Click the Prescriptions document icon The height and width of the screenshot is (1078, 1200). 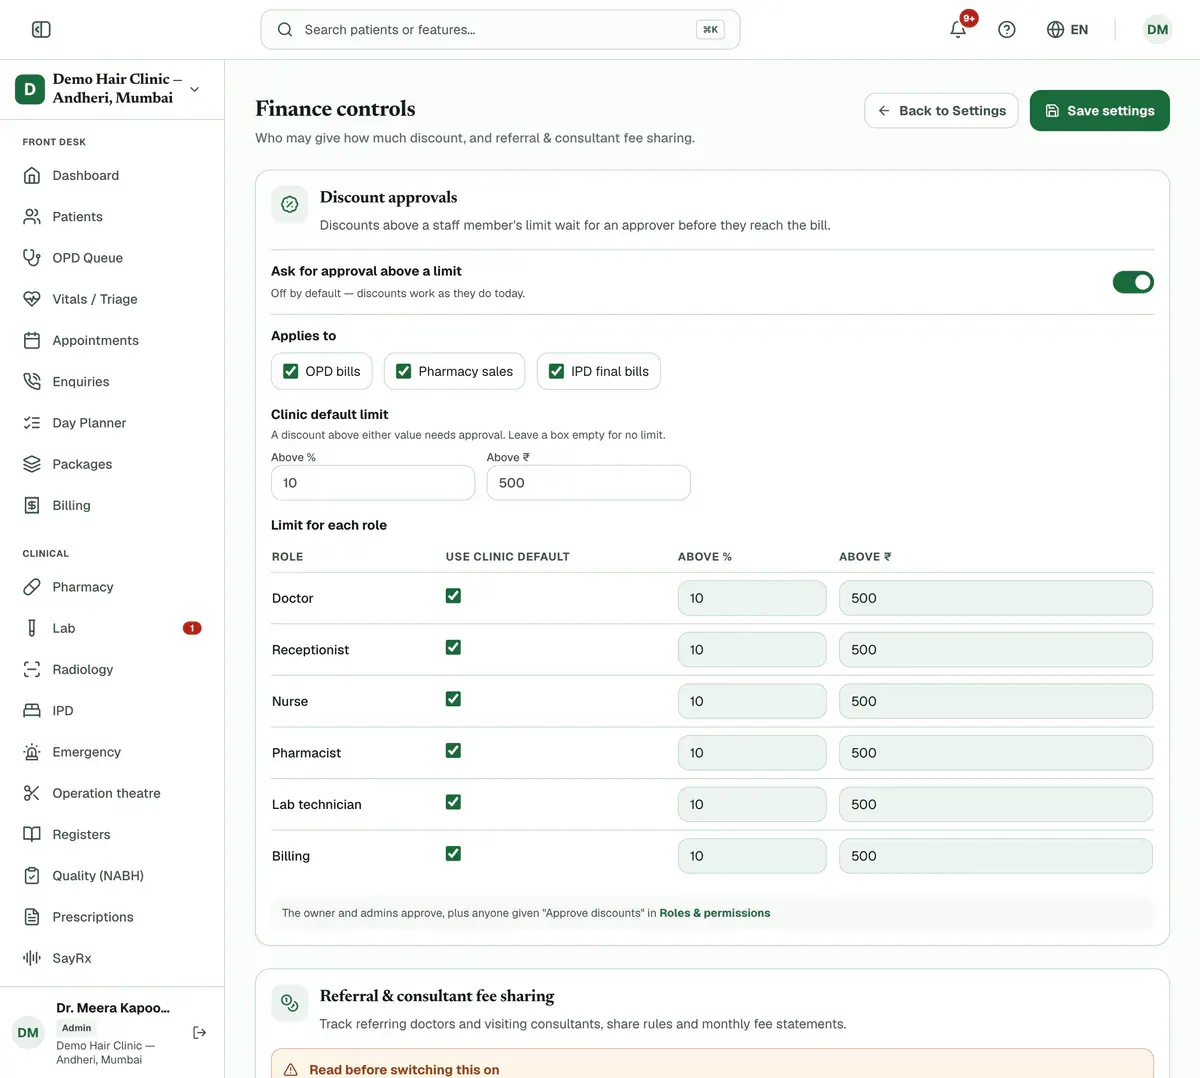pos(32,917)
